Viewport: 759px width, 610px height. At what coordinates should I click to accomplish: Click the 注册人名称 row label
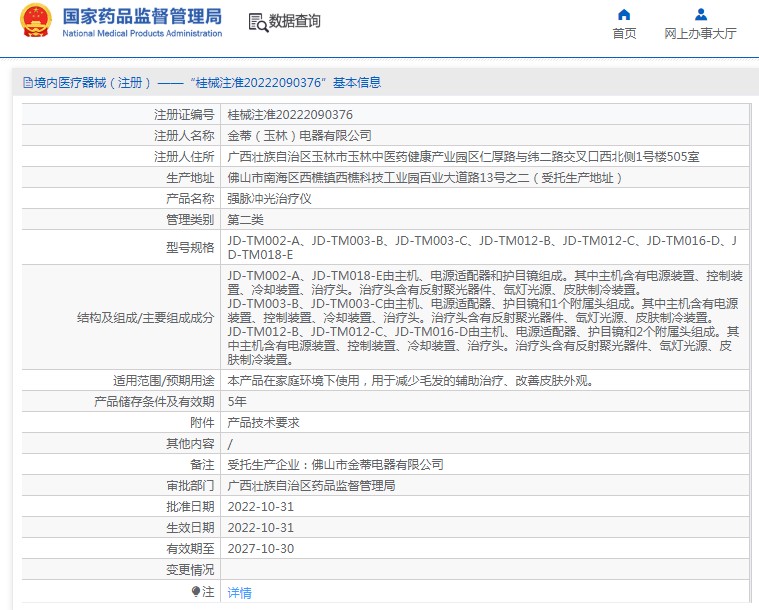184,136
